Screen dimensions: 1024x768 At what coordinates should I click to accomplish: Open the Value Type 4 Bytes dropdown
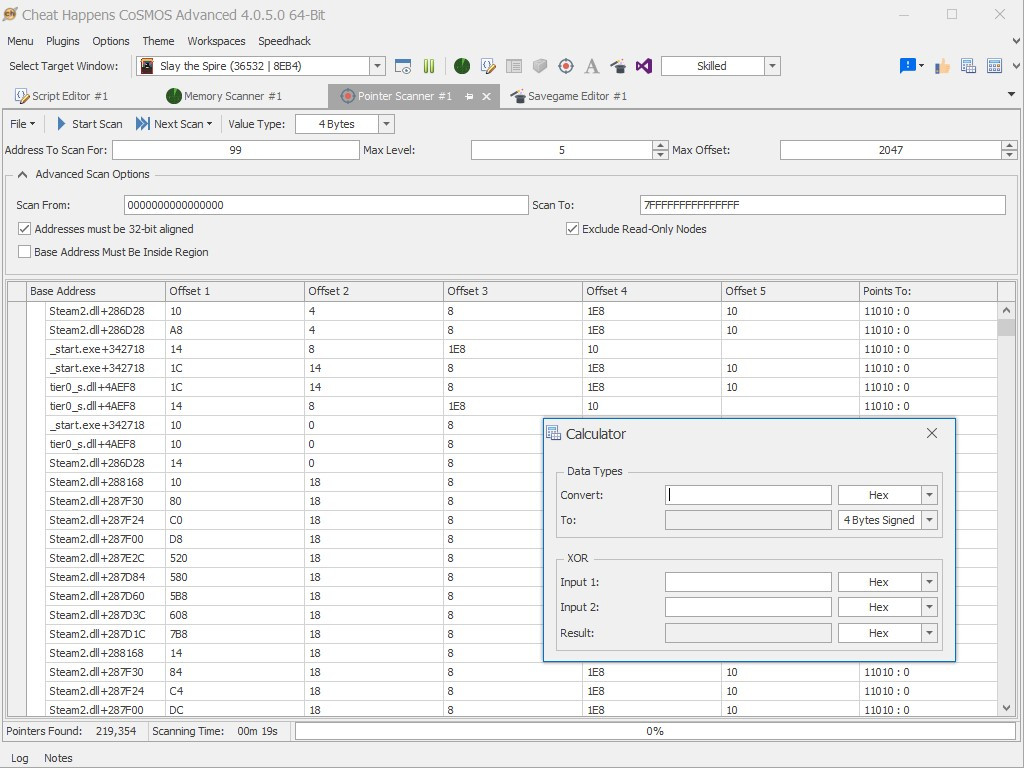[x=386, y=124]
